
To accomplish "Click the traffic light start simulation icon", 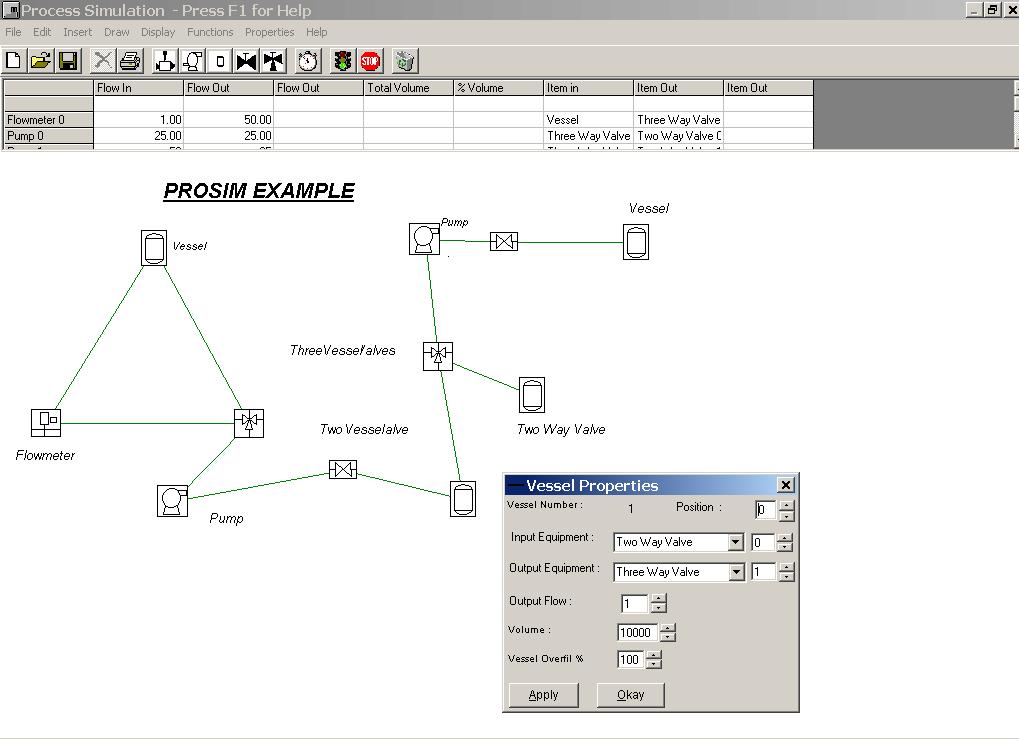I will click(343, 61).
